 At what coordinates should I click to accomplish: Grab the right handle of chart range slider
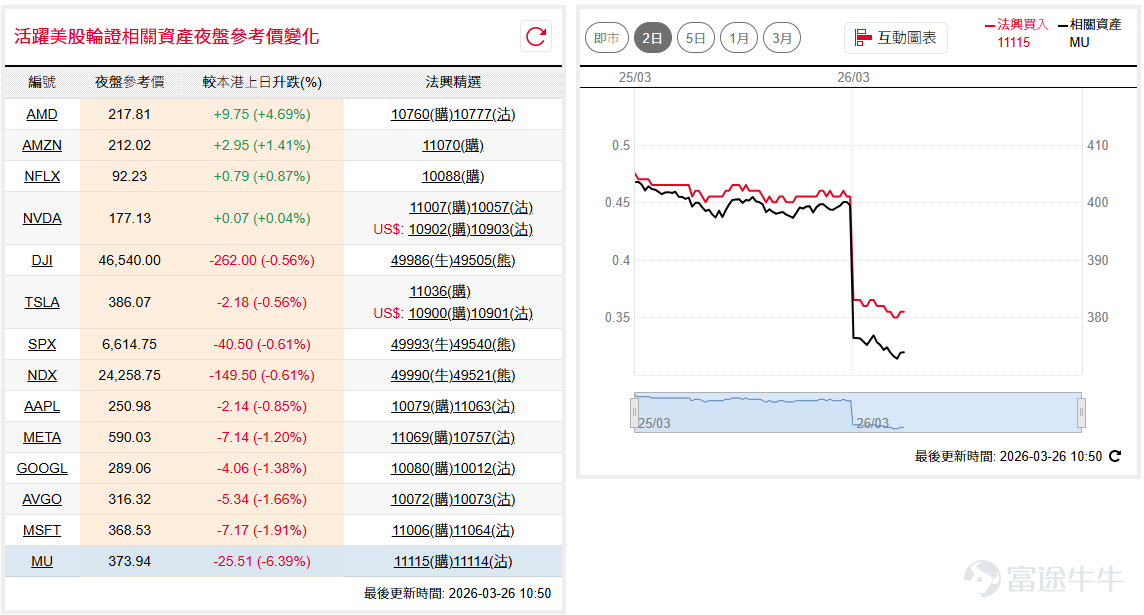1081,412
